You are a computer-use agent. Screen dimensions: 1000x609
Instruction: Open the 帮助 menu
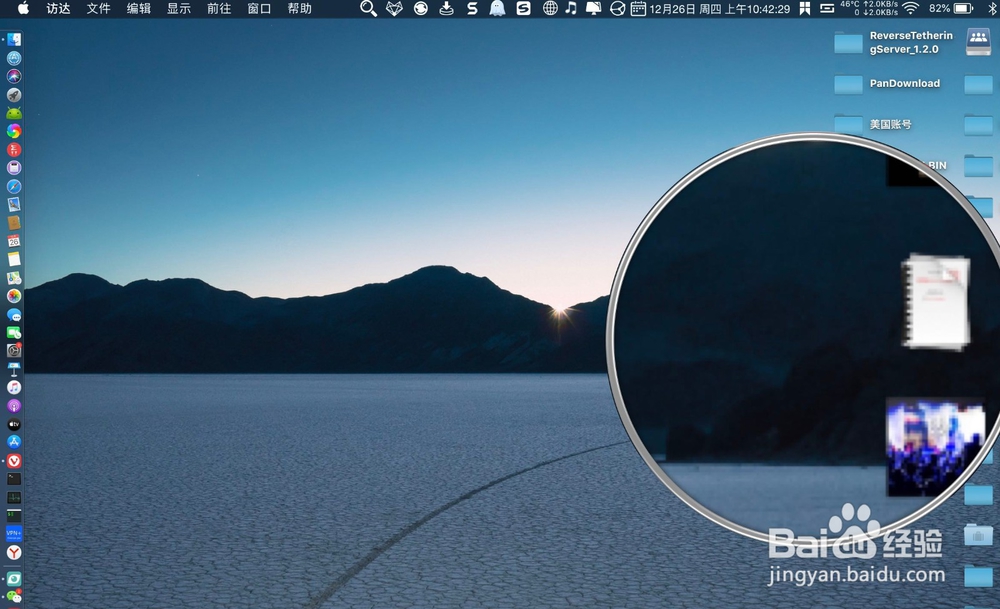point(300,8)
